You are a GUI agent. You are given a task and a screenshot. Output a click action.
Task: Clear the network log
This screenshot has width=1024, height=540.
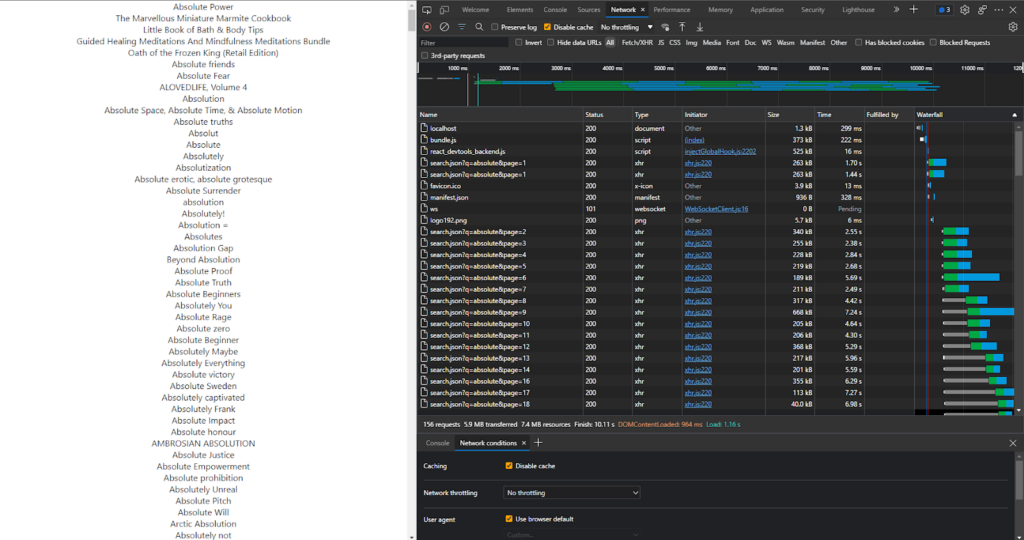click(x=444, y=27)
